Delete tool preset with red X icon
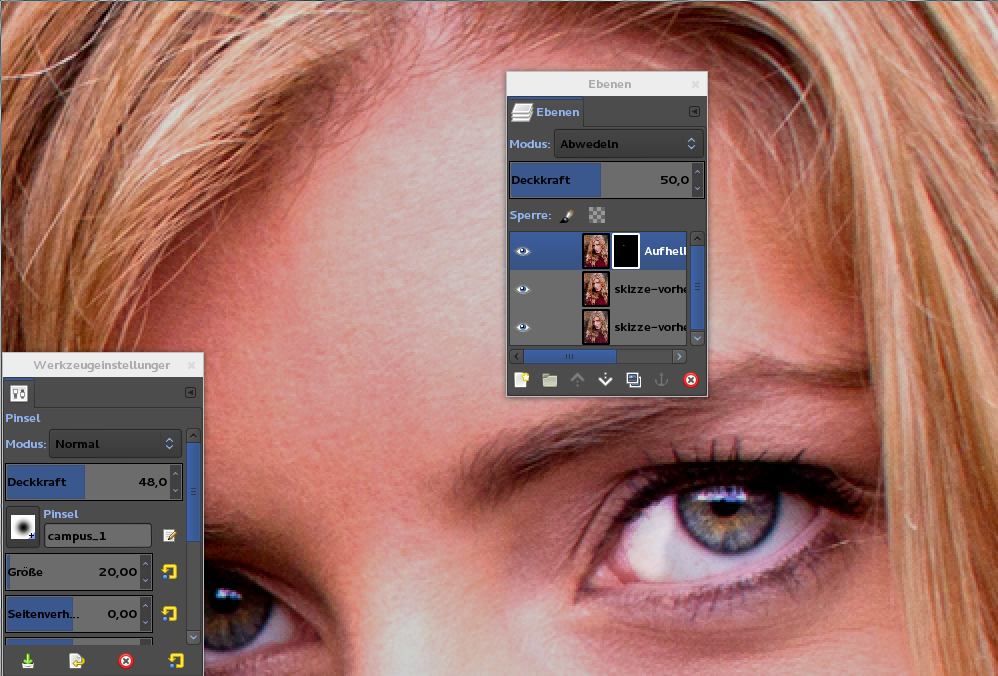This screenshot has width=998, height=676. [x=126, y=661]
